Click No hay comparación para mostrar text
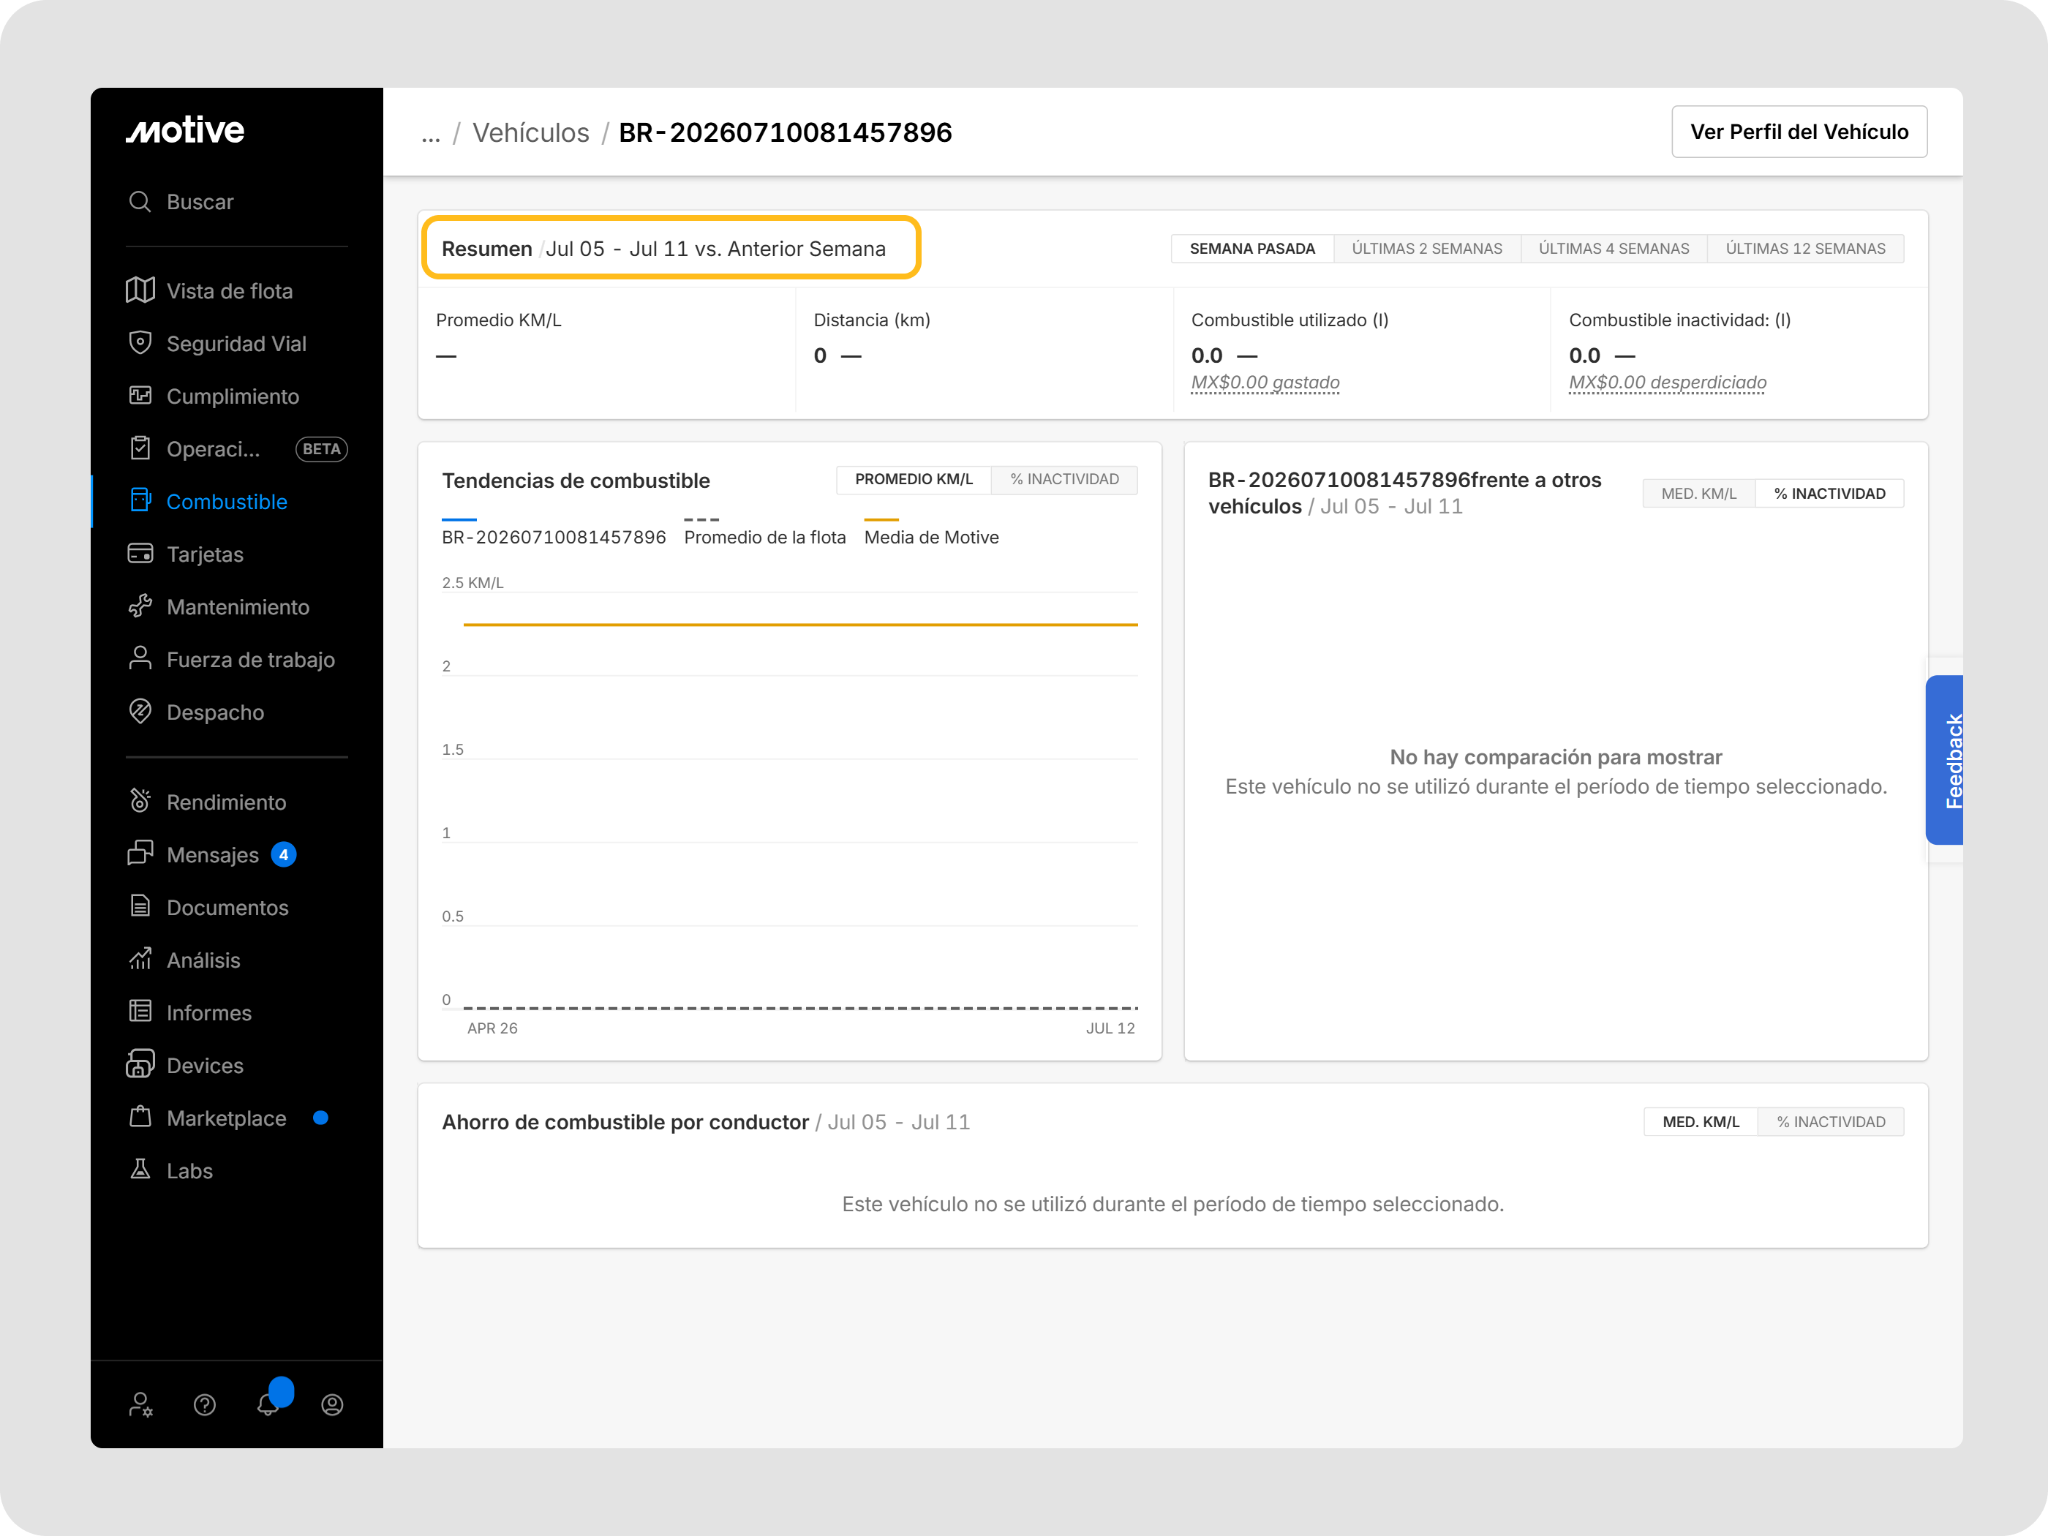 point(1556,758)
